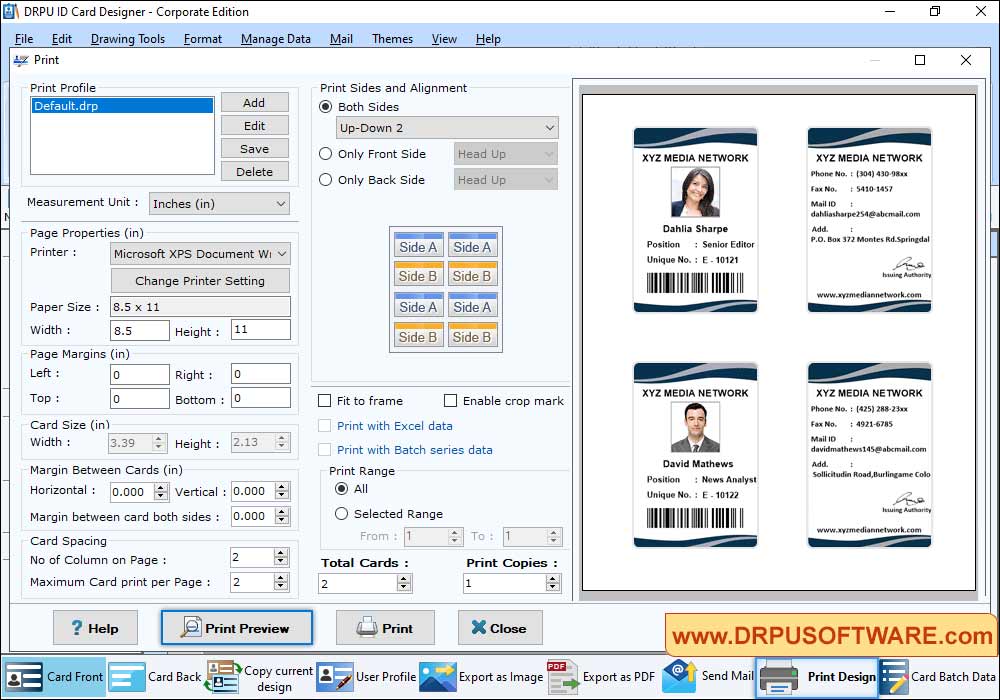This screenshot has width=1000, height=700.
Task: Adjust the Horizontal margin spinner
Action: pyautogui.click(x=161, y=492)
